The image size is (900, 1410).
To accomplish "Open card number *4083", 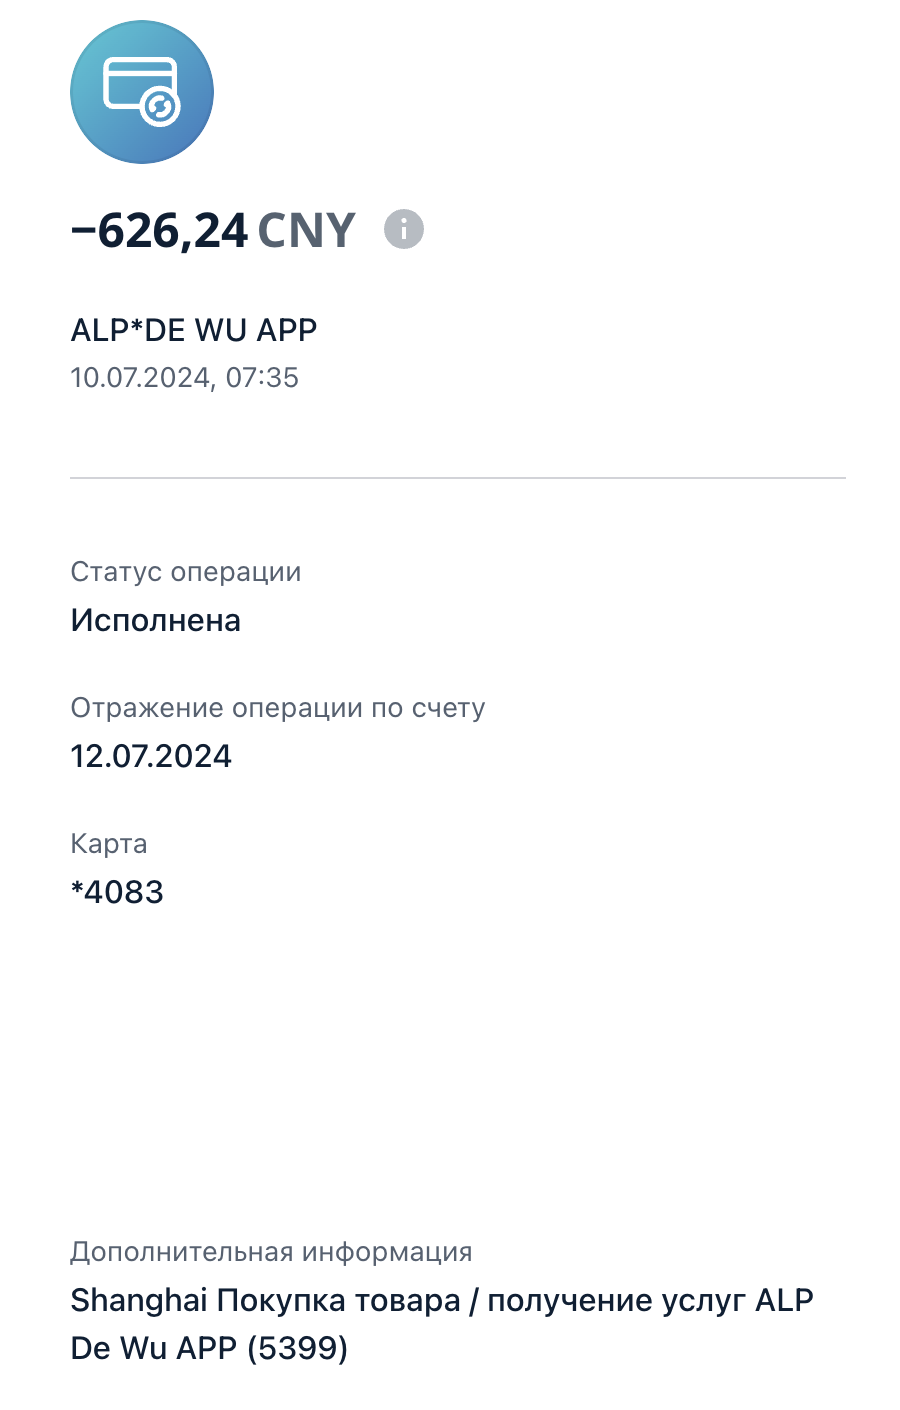I will coord(117,892).
